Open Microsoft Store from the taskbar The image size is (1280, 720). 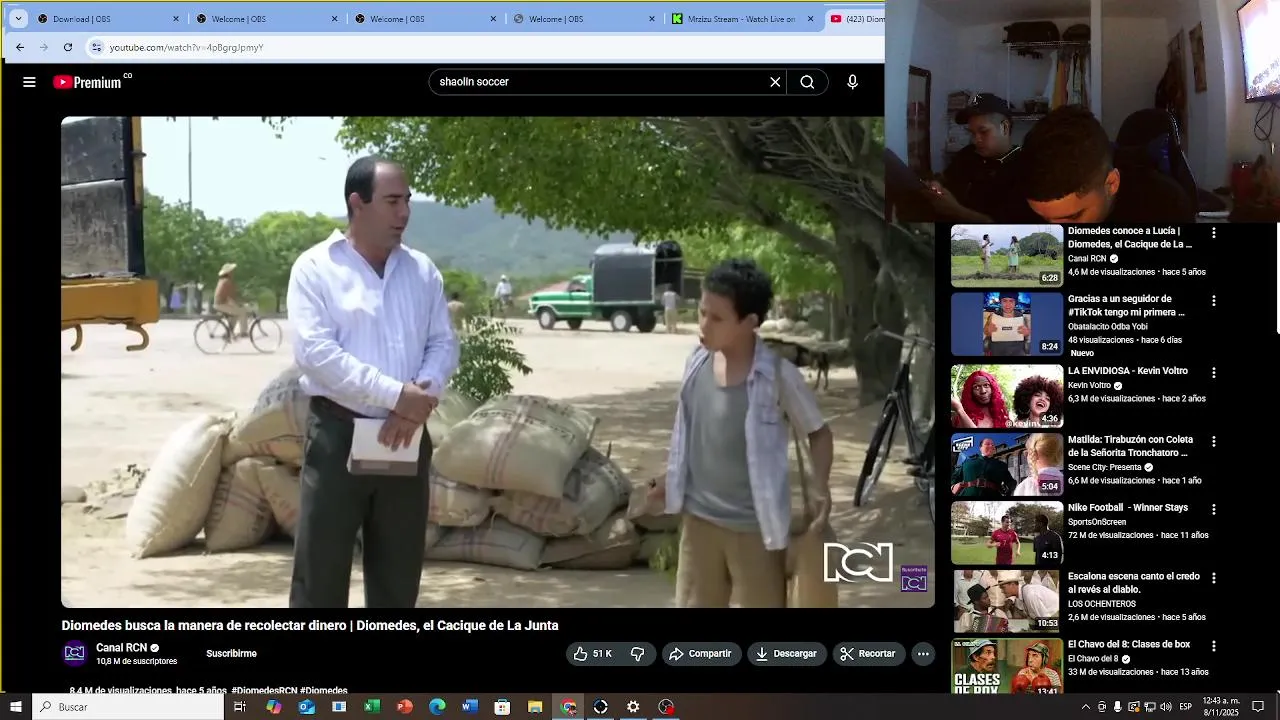(x=502, y=707)
